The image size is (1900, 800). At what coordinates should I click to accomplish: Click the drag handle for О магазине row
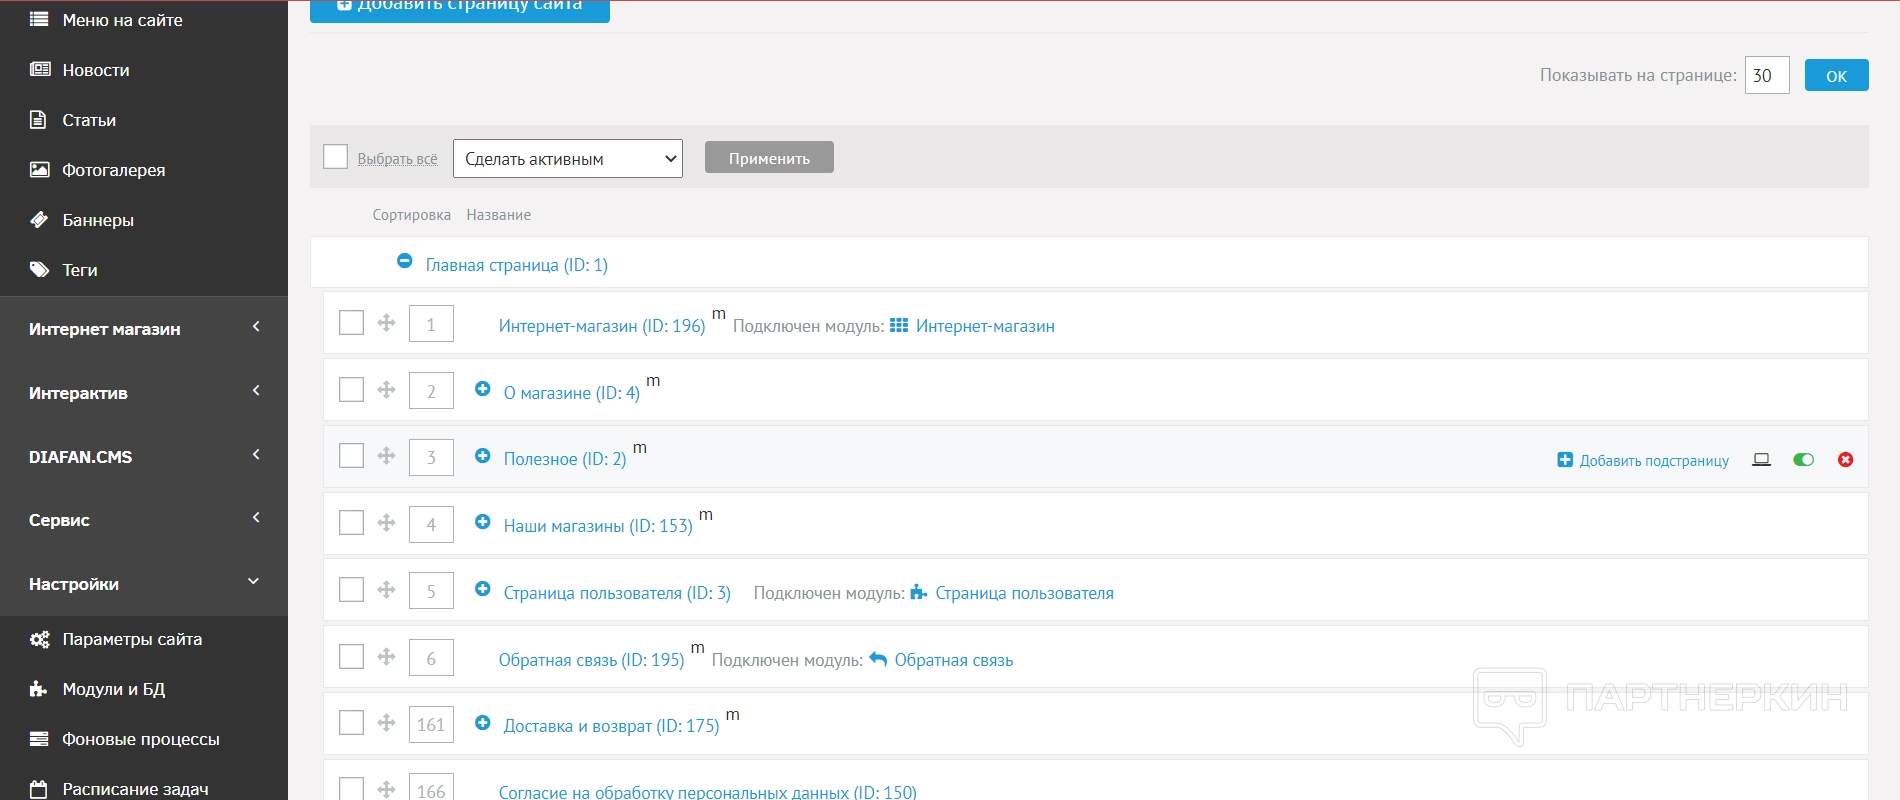pyautogui.click(x=386, y=390)
